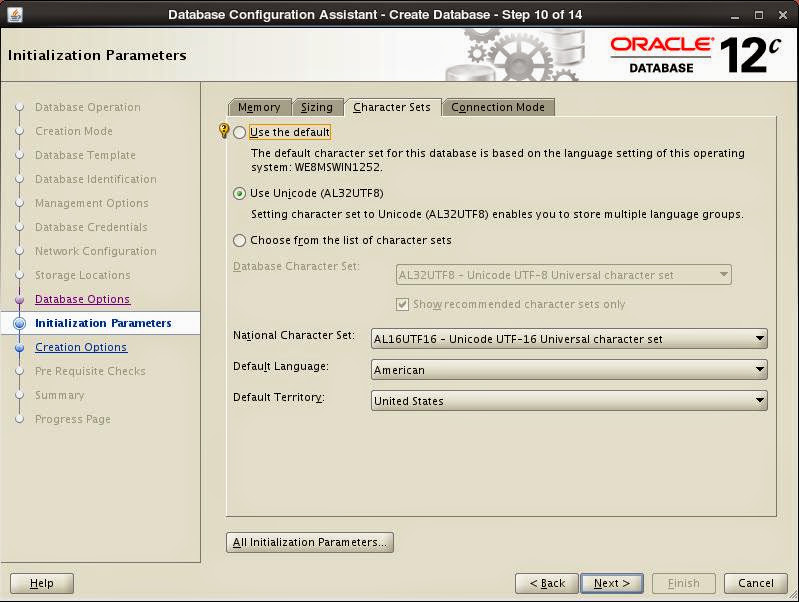
Task: Select Initialization Parameters step in sidebar
Action: click(103, 323)
